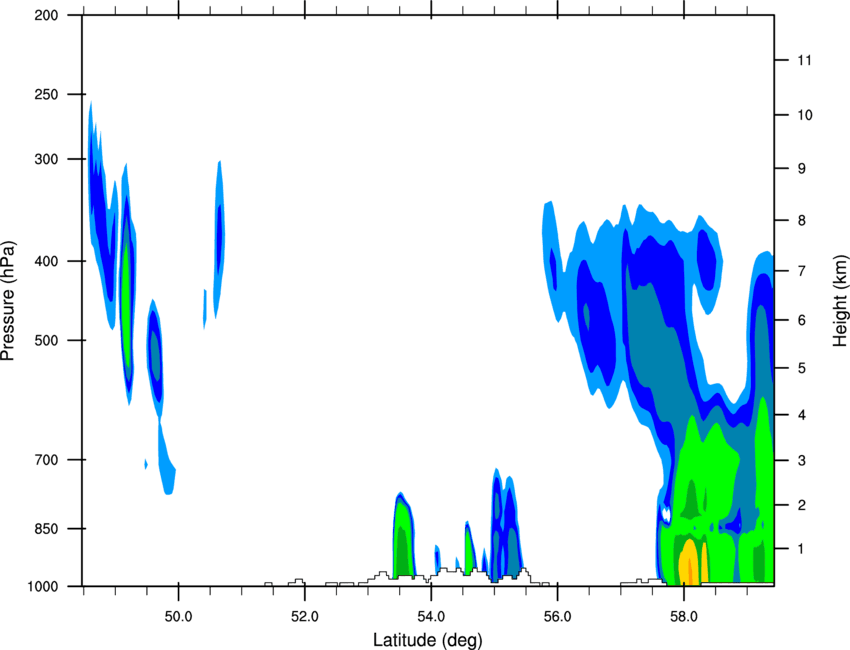Click the 52.0 latitude tick label
The height and width of the screenshot is (650, 850).
pos(305,617)
